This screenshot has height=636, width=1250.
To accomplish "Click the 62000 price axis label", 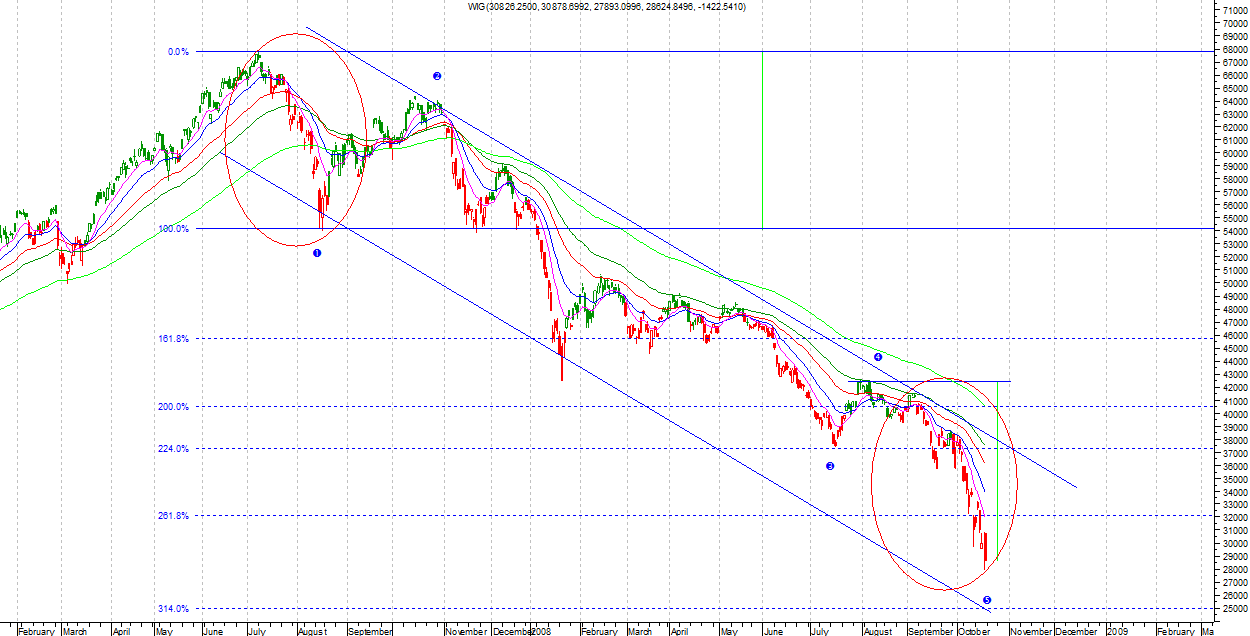I will pos(1233,127).
